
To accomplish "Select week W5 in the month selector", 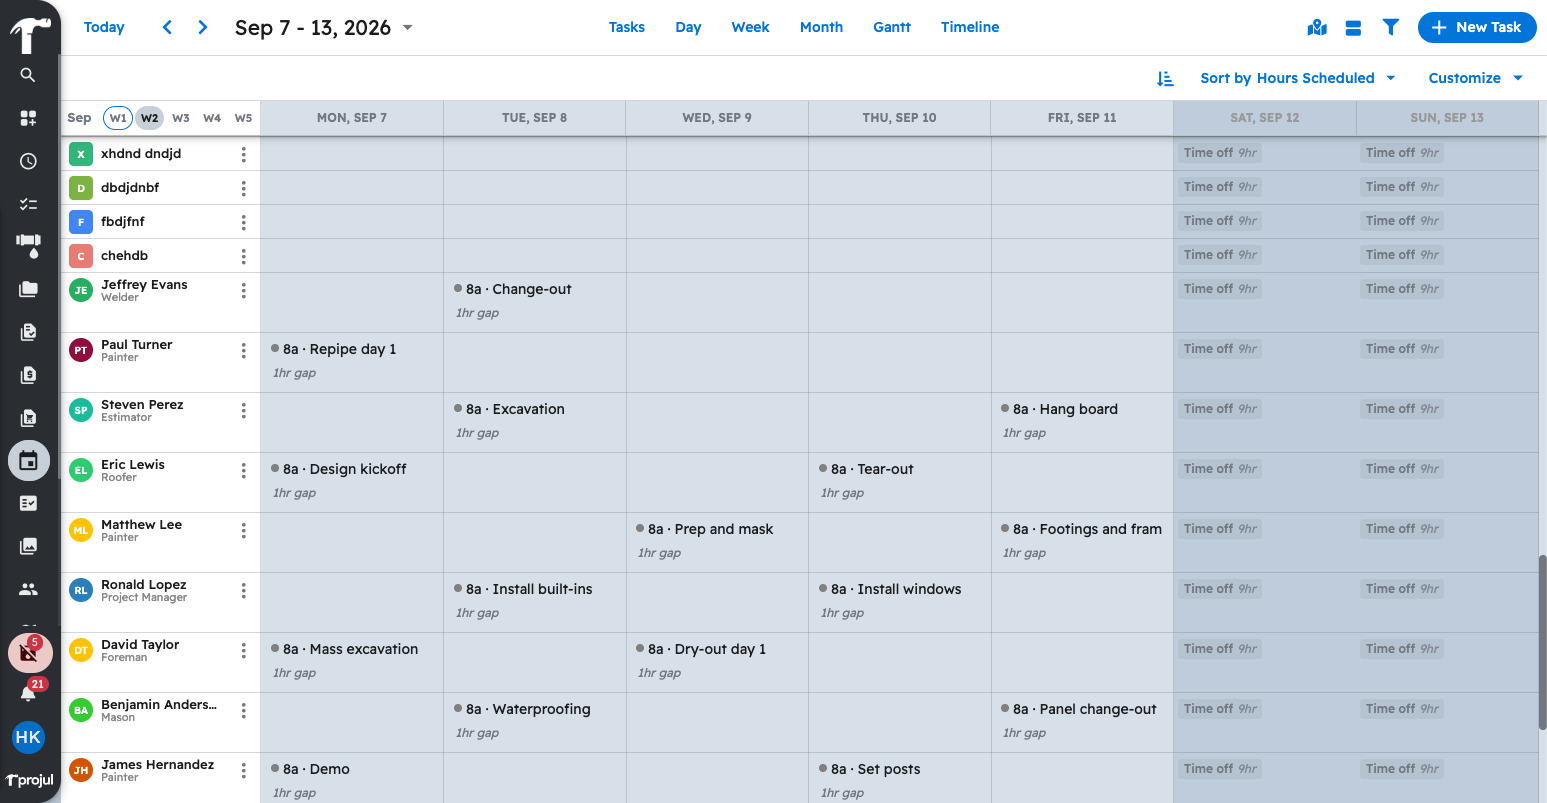I will 243,118.
